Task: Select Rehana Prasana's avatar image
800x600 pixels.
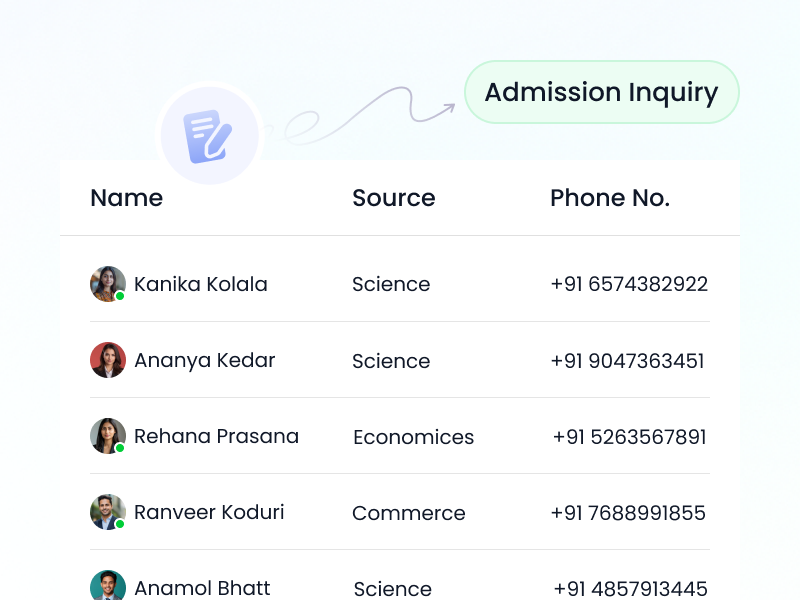Action: pos(107,436)
